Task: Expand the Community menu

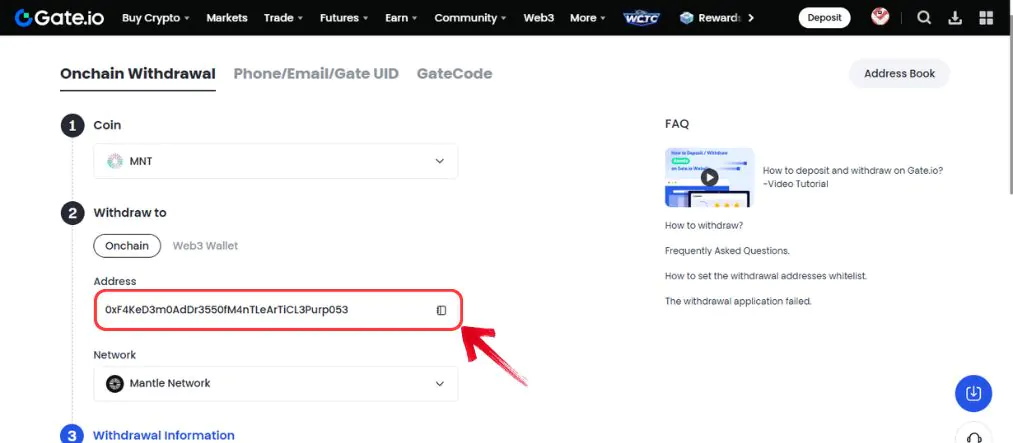Action: click(470, 18)
